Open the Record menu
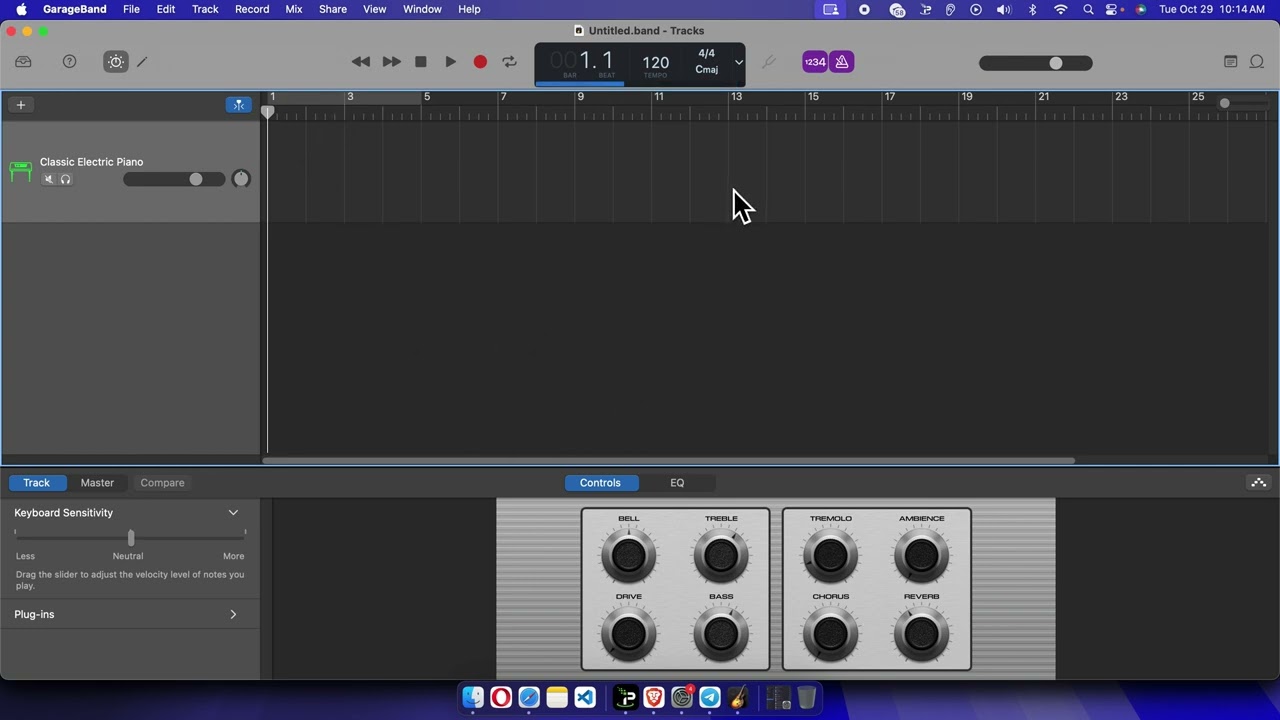The height and width of the screenshot is (720, 1280). tap(252, 9)
